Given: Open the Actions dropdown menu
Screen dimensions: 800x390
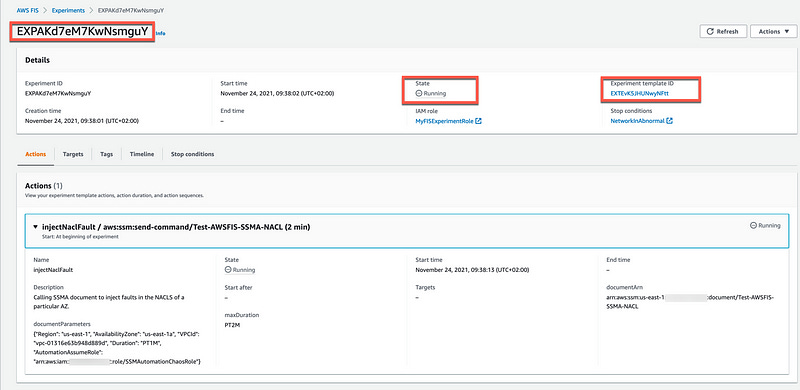Looking at the screenshot, I should coord(773,31).
